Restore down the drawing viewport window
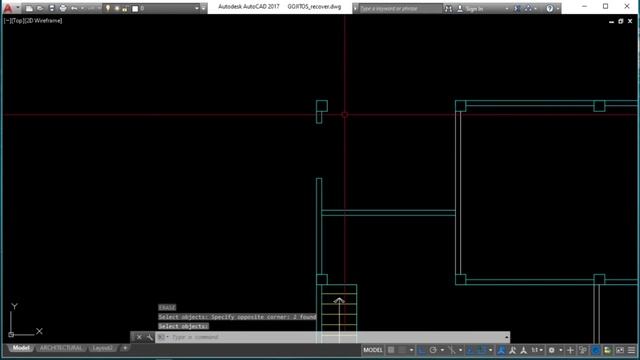 [x=620, y=21]
